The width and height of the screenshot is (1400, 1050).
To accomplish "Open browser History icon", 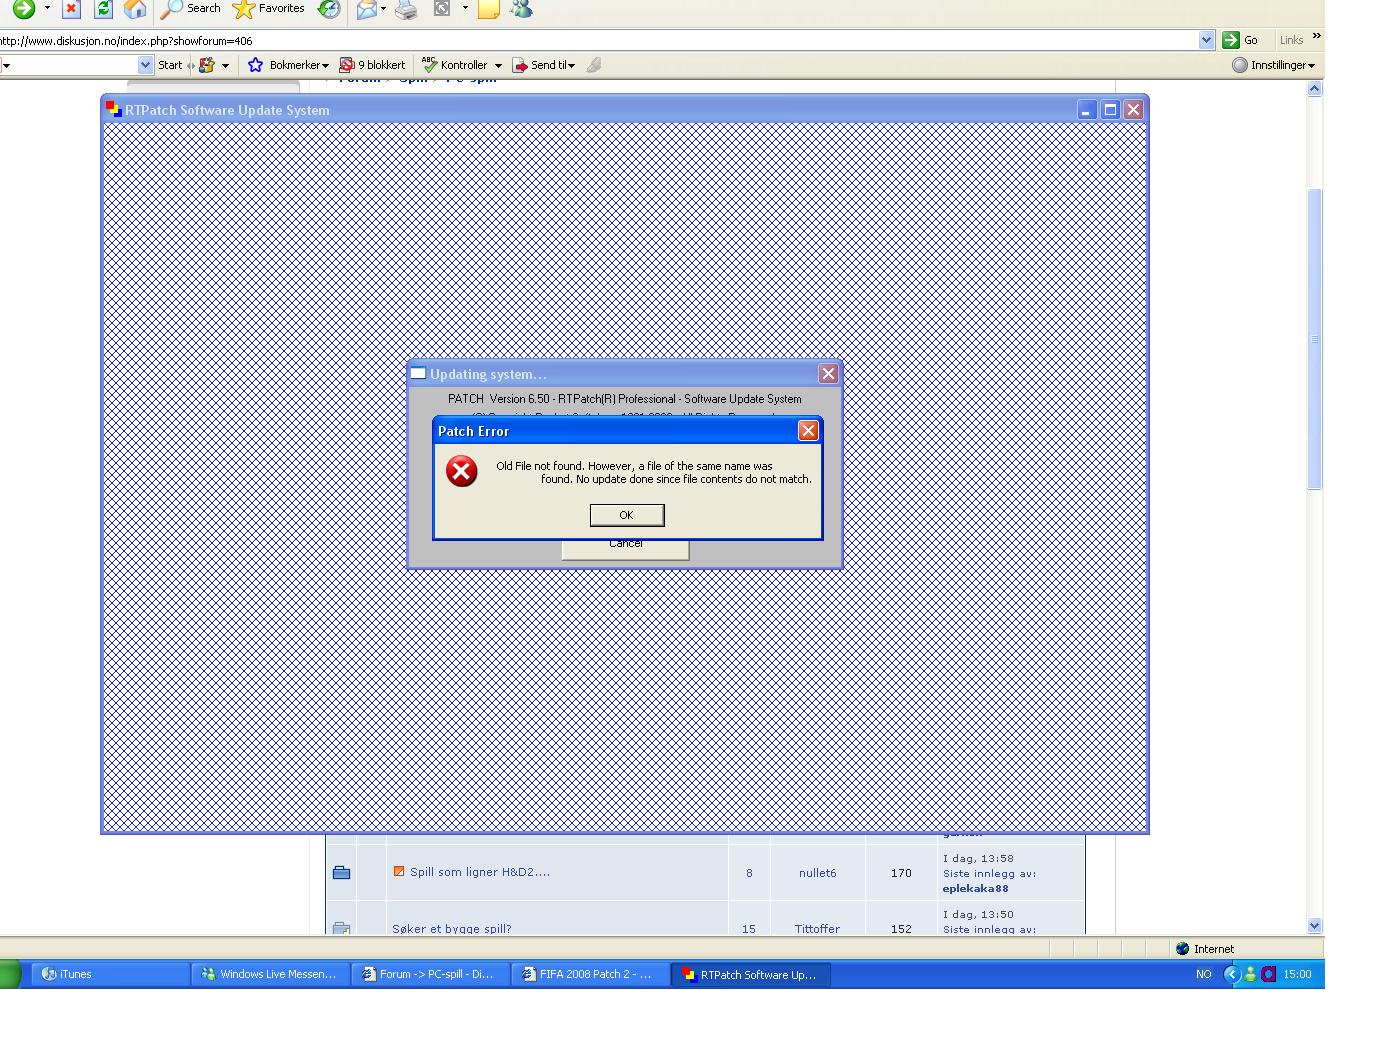I will click(328, 9).
